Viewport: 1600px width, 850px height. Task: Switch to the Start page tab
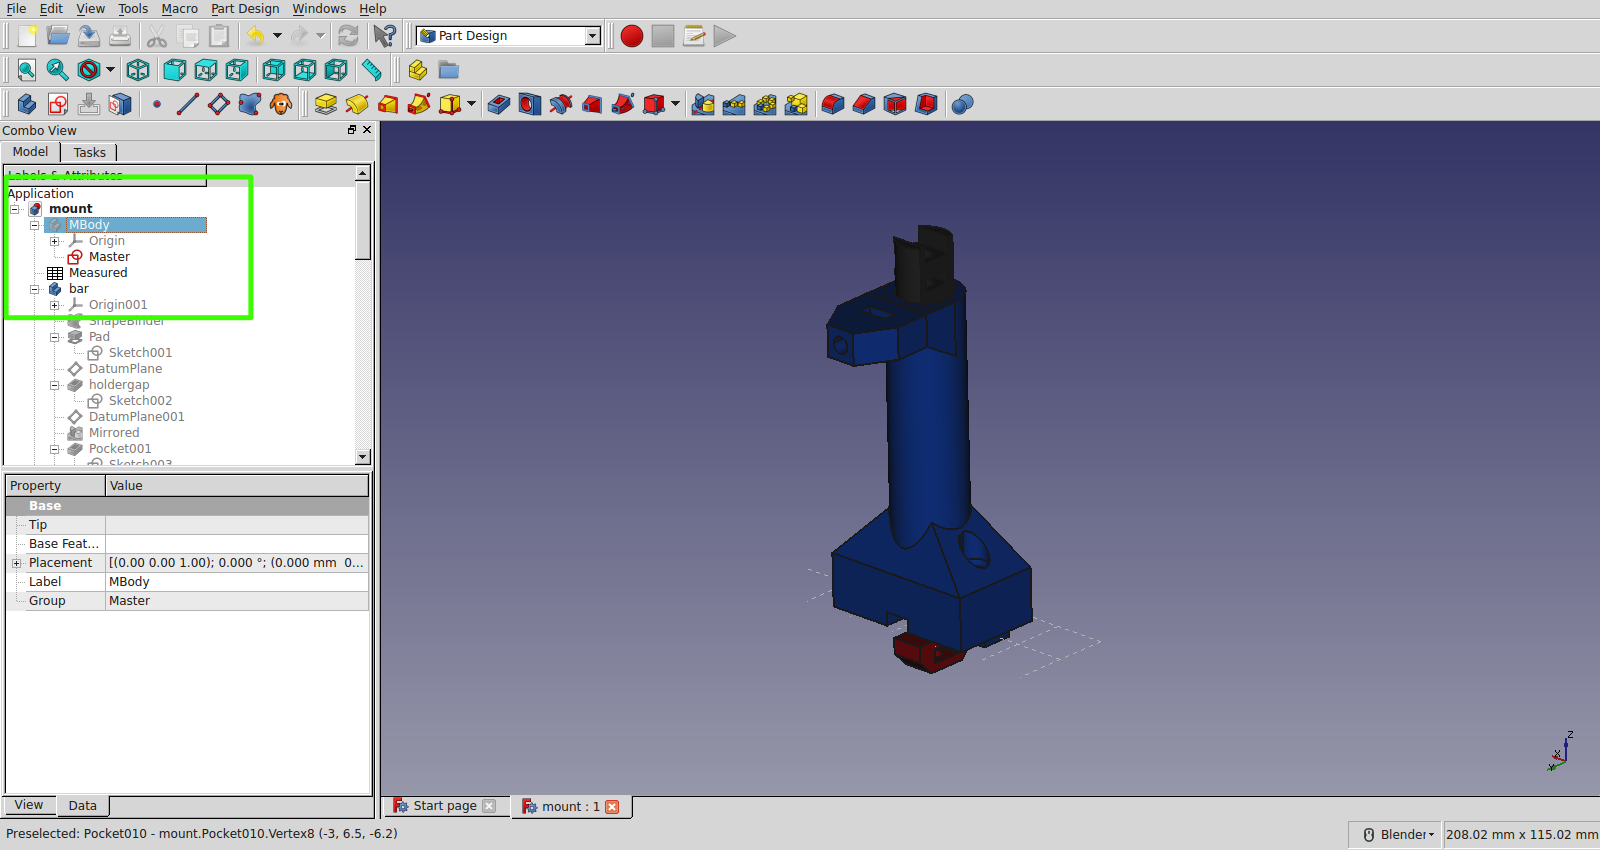[x=445, y=806]
